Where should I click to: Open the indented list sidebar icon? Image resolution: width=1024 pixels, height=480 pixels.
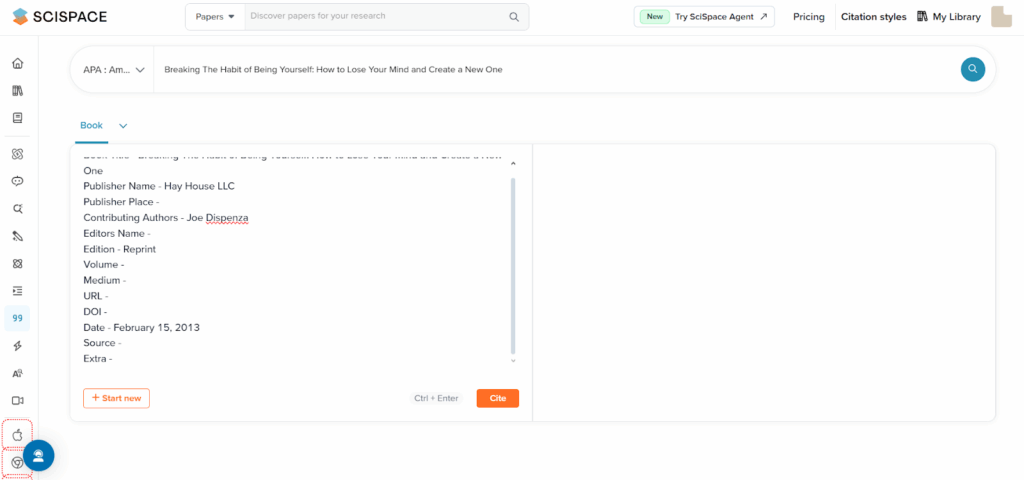click(x=18, y=291)
